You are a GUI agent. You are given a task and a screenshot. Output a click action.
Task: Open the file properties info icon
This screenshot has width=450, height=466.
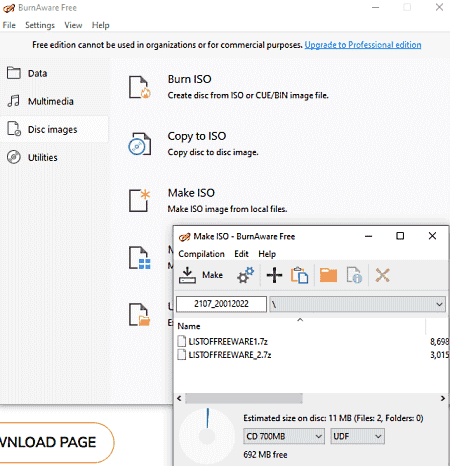(x=354, y=275)
